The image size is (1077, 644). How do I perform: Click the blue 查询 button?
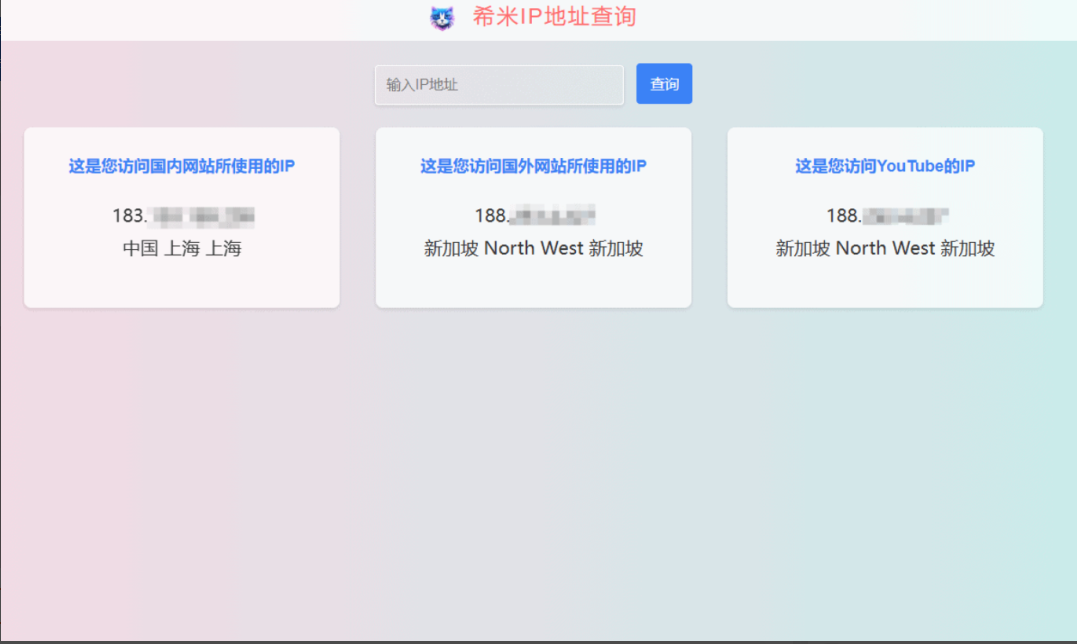664,84
